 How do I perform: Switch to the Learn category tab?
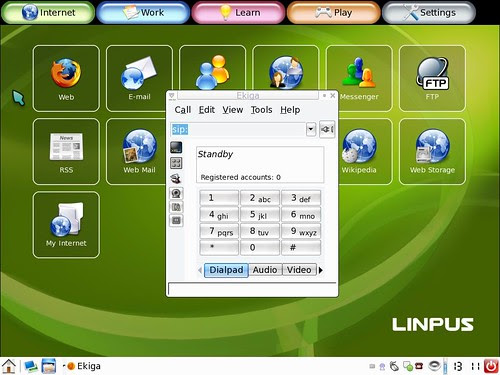click(x=239, y=13)
